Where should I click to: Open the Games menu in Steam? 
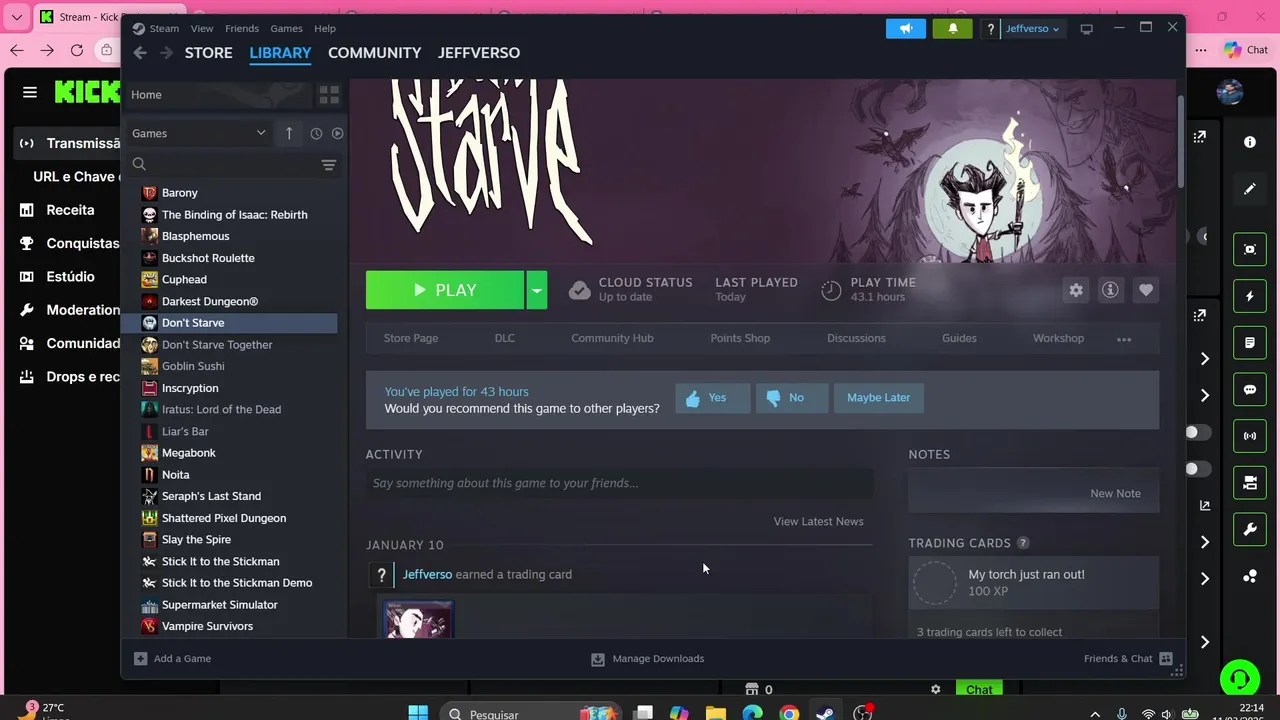[x=286, y=28]
